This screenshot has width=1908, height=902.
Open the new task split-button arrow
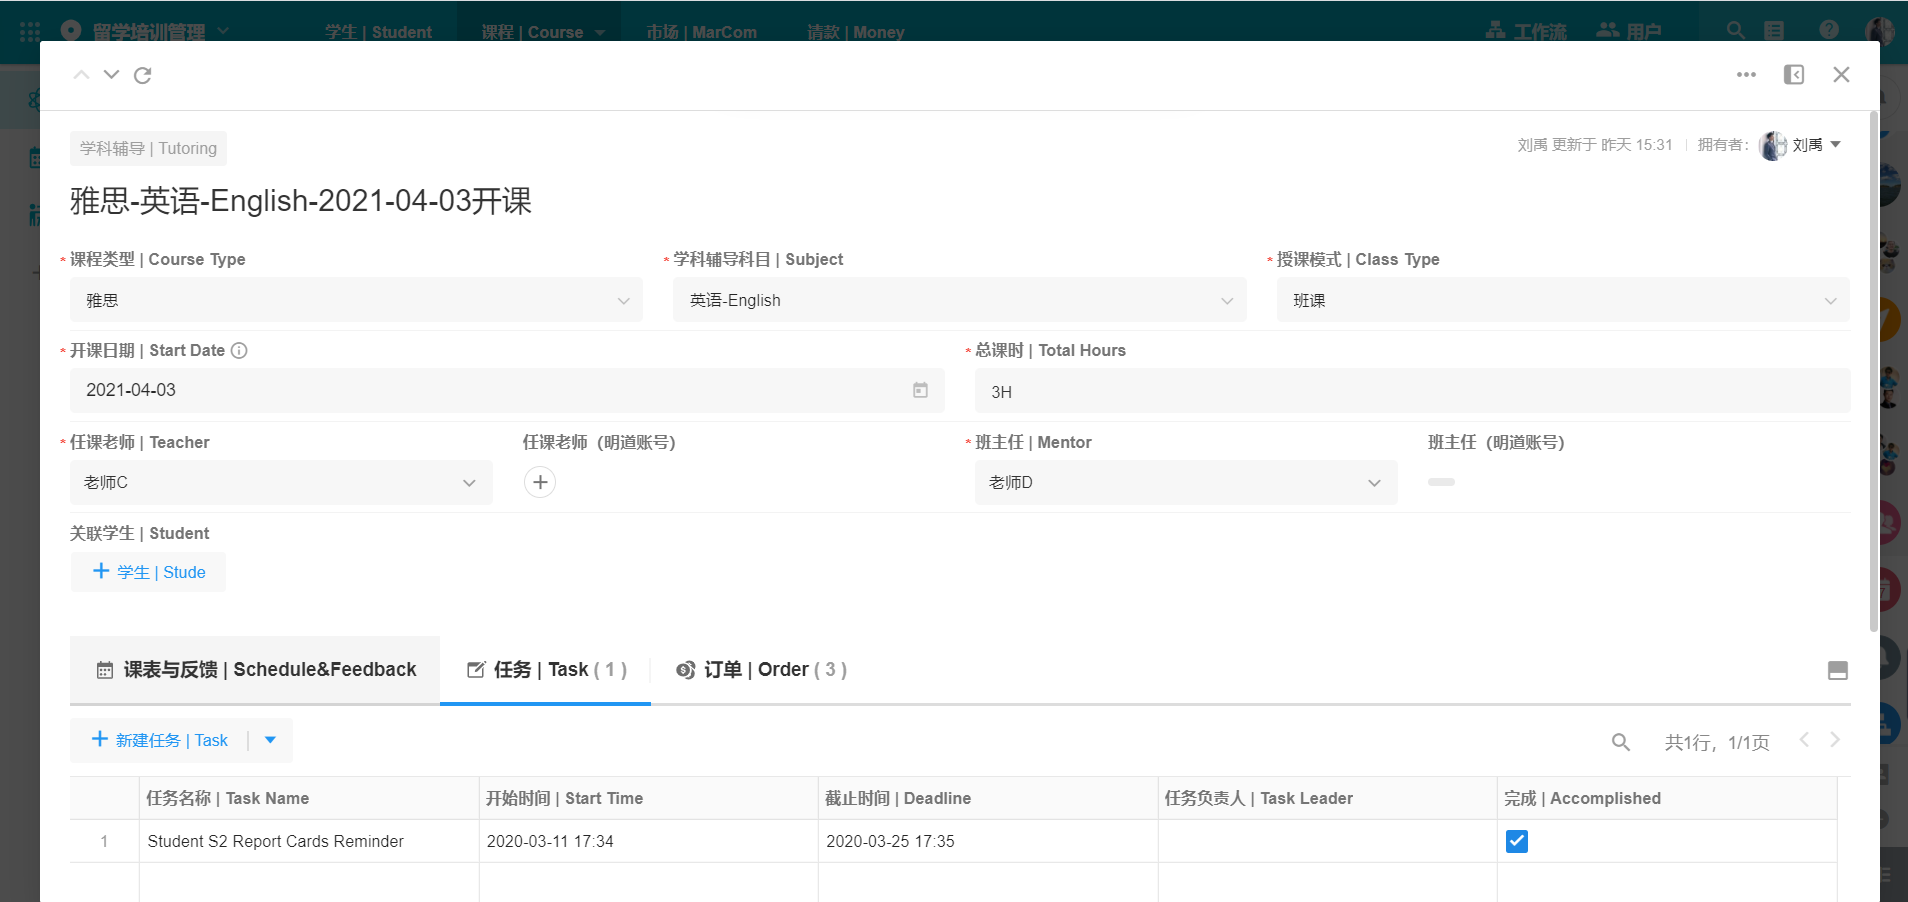[270, 740]
